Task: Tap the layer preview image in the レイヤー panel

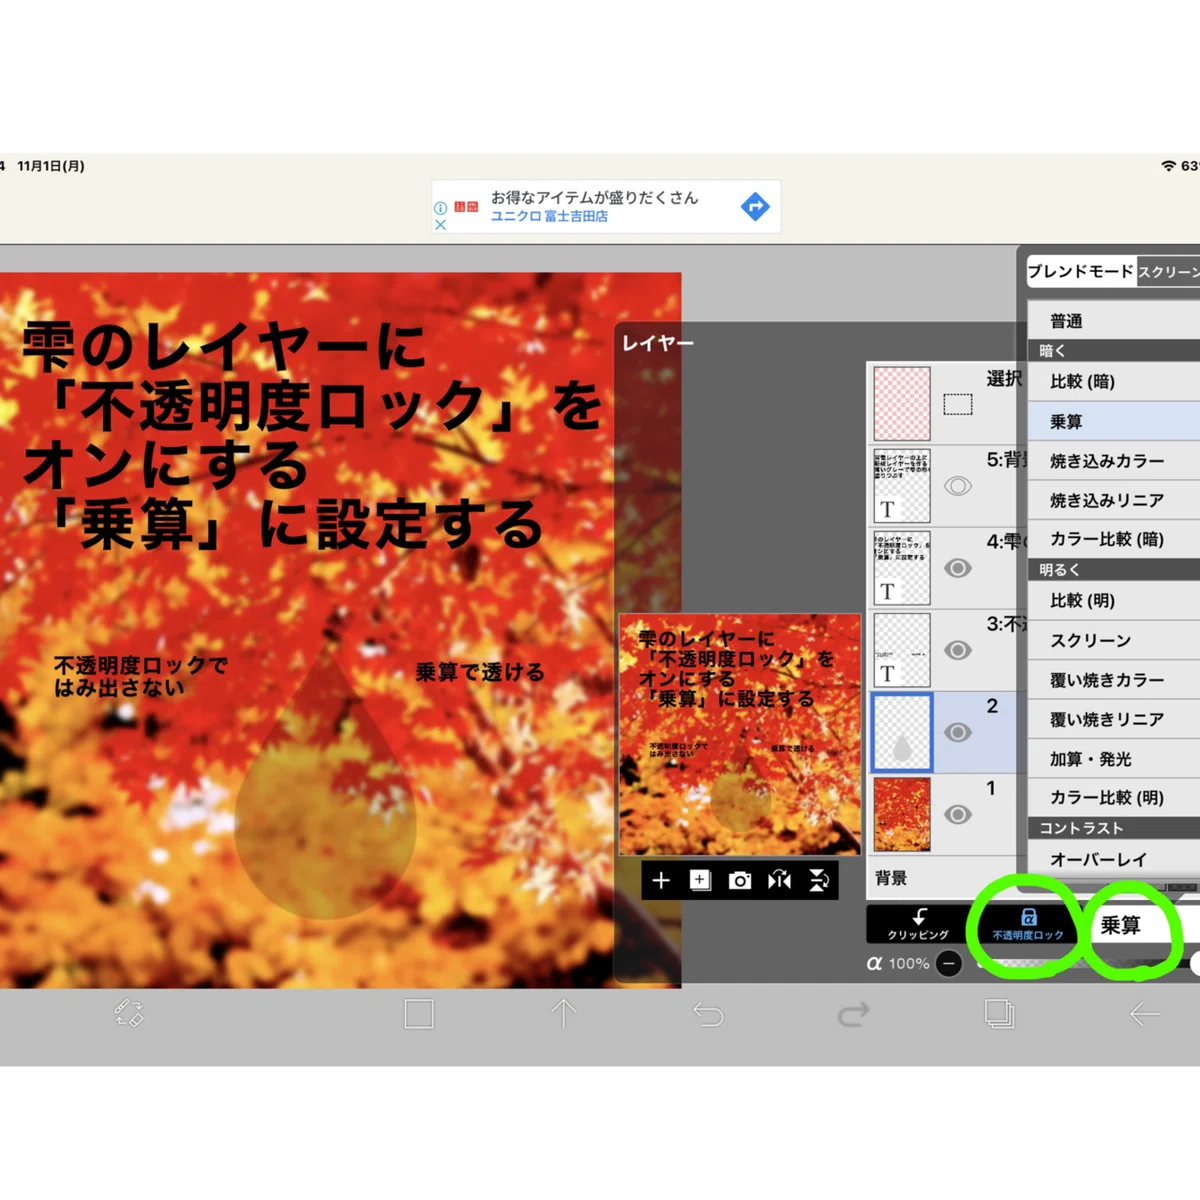Action: pos(740,734)
